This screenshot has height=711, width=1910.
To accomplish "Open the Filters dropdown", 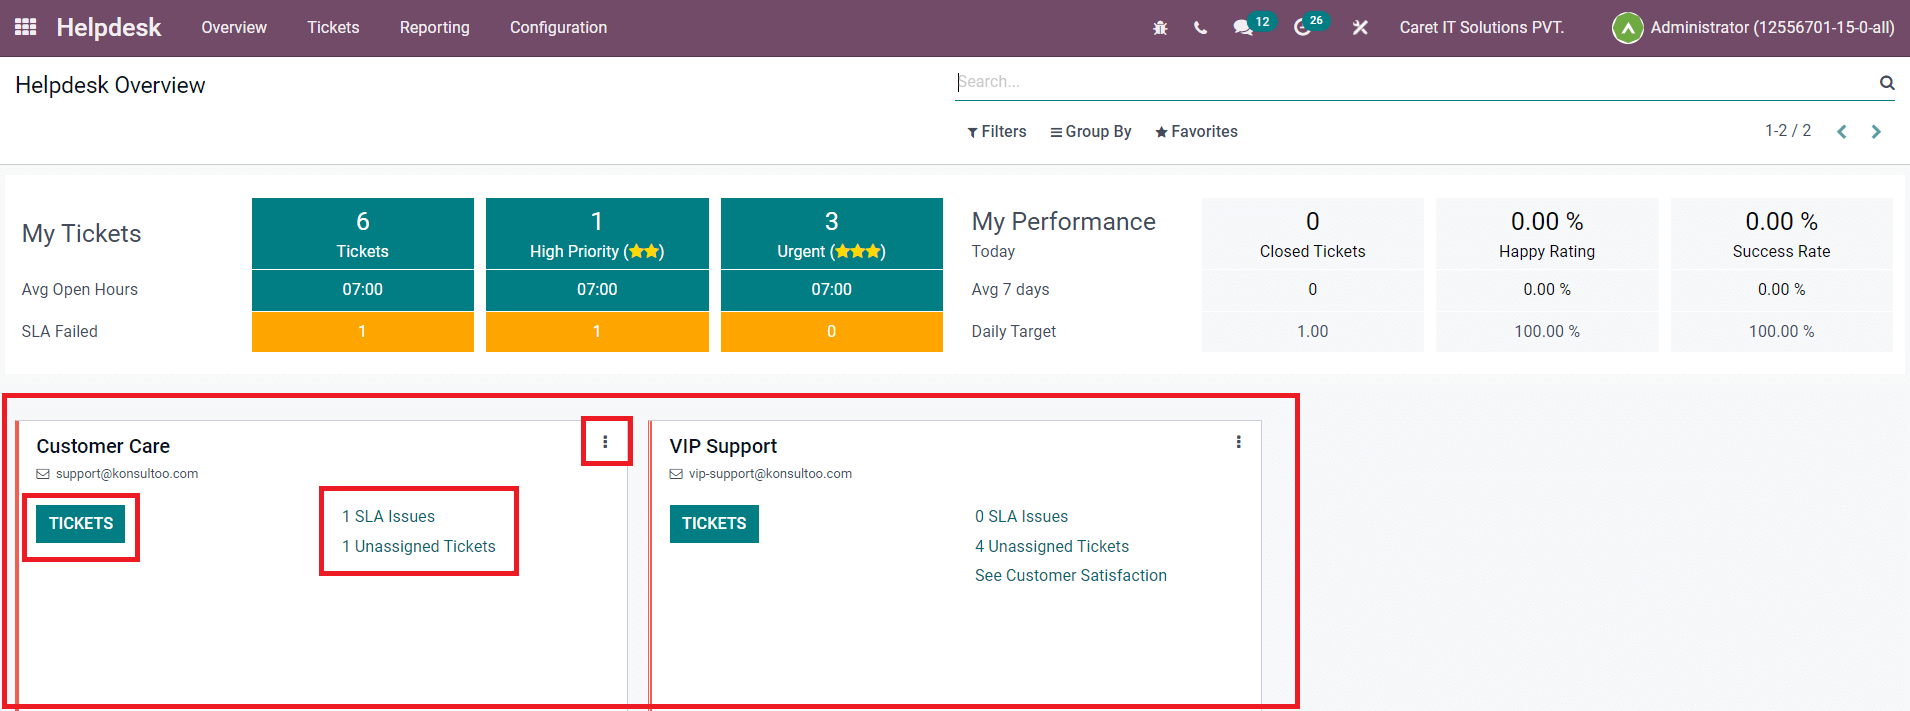I will pos(997,132).
